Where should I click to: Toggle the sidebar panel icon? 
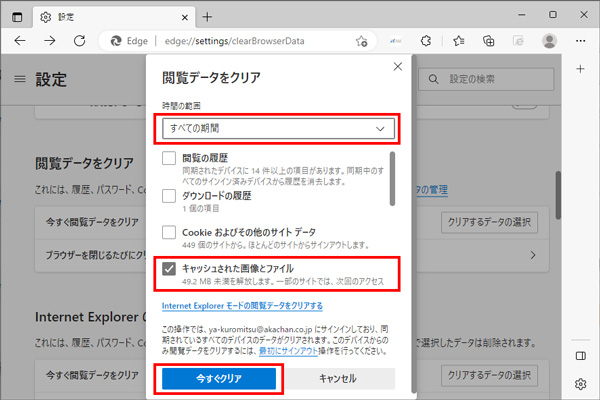coord(580,356)
